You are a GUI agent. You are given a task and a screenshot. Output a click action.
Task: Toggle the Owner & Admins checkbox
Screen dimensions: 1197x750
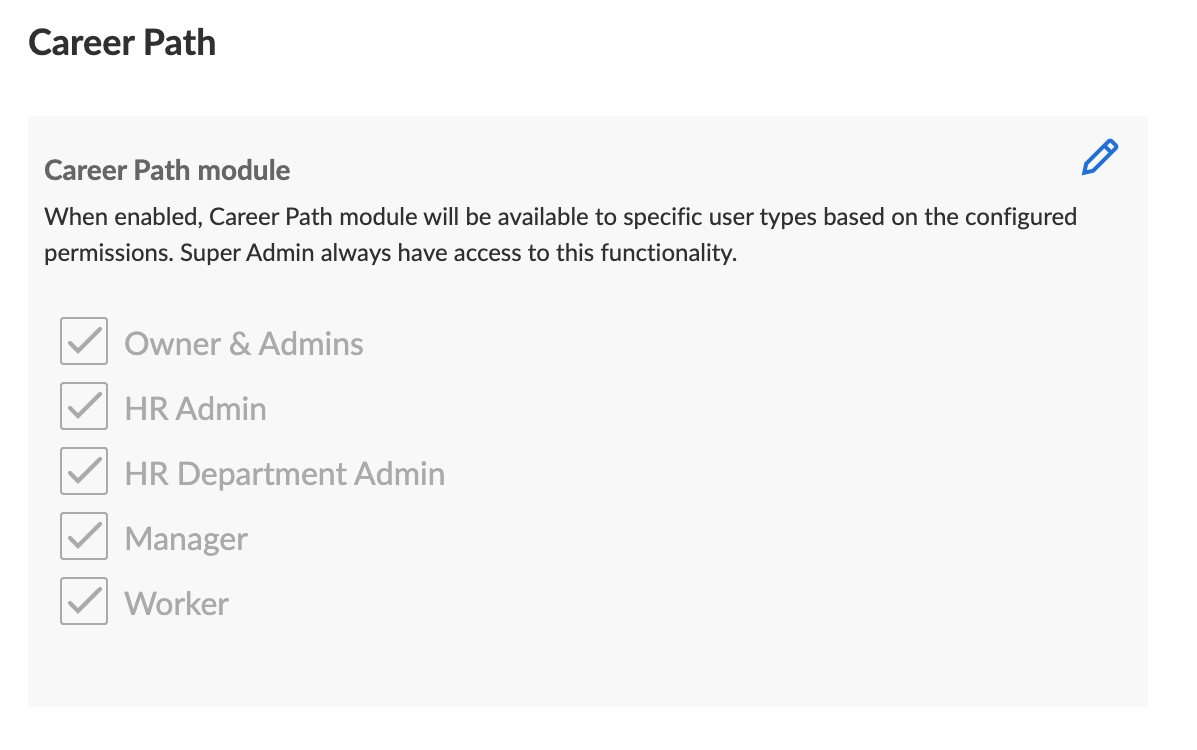[x=84, y=341]
